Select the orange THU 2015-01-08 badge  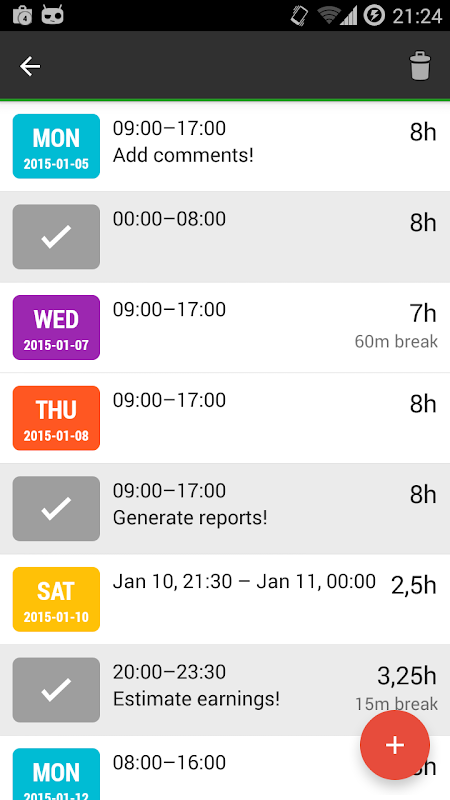(x=56, y=418)
